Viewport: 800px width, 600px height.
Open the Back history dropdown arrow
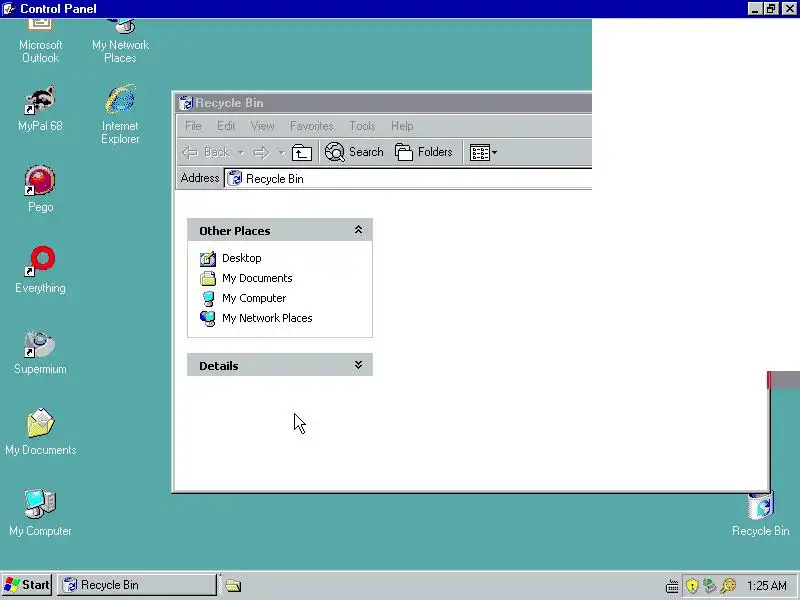pos(241,153)
